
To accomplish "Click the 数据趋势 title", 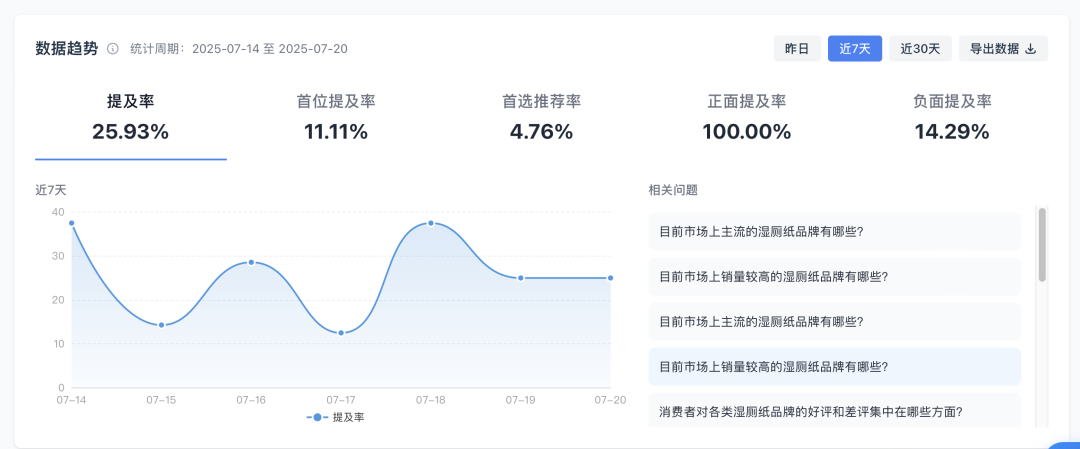I will (x=67, y=48).
